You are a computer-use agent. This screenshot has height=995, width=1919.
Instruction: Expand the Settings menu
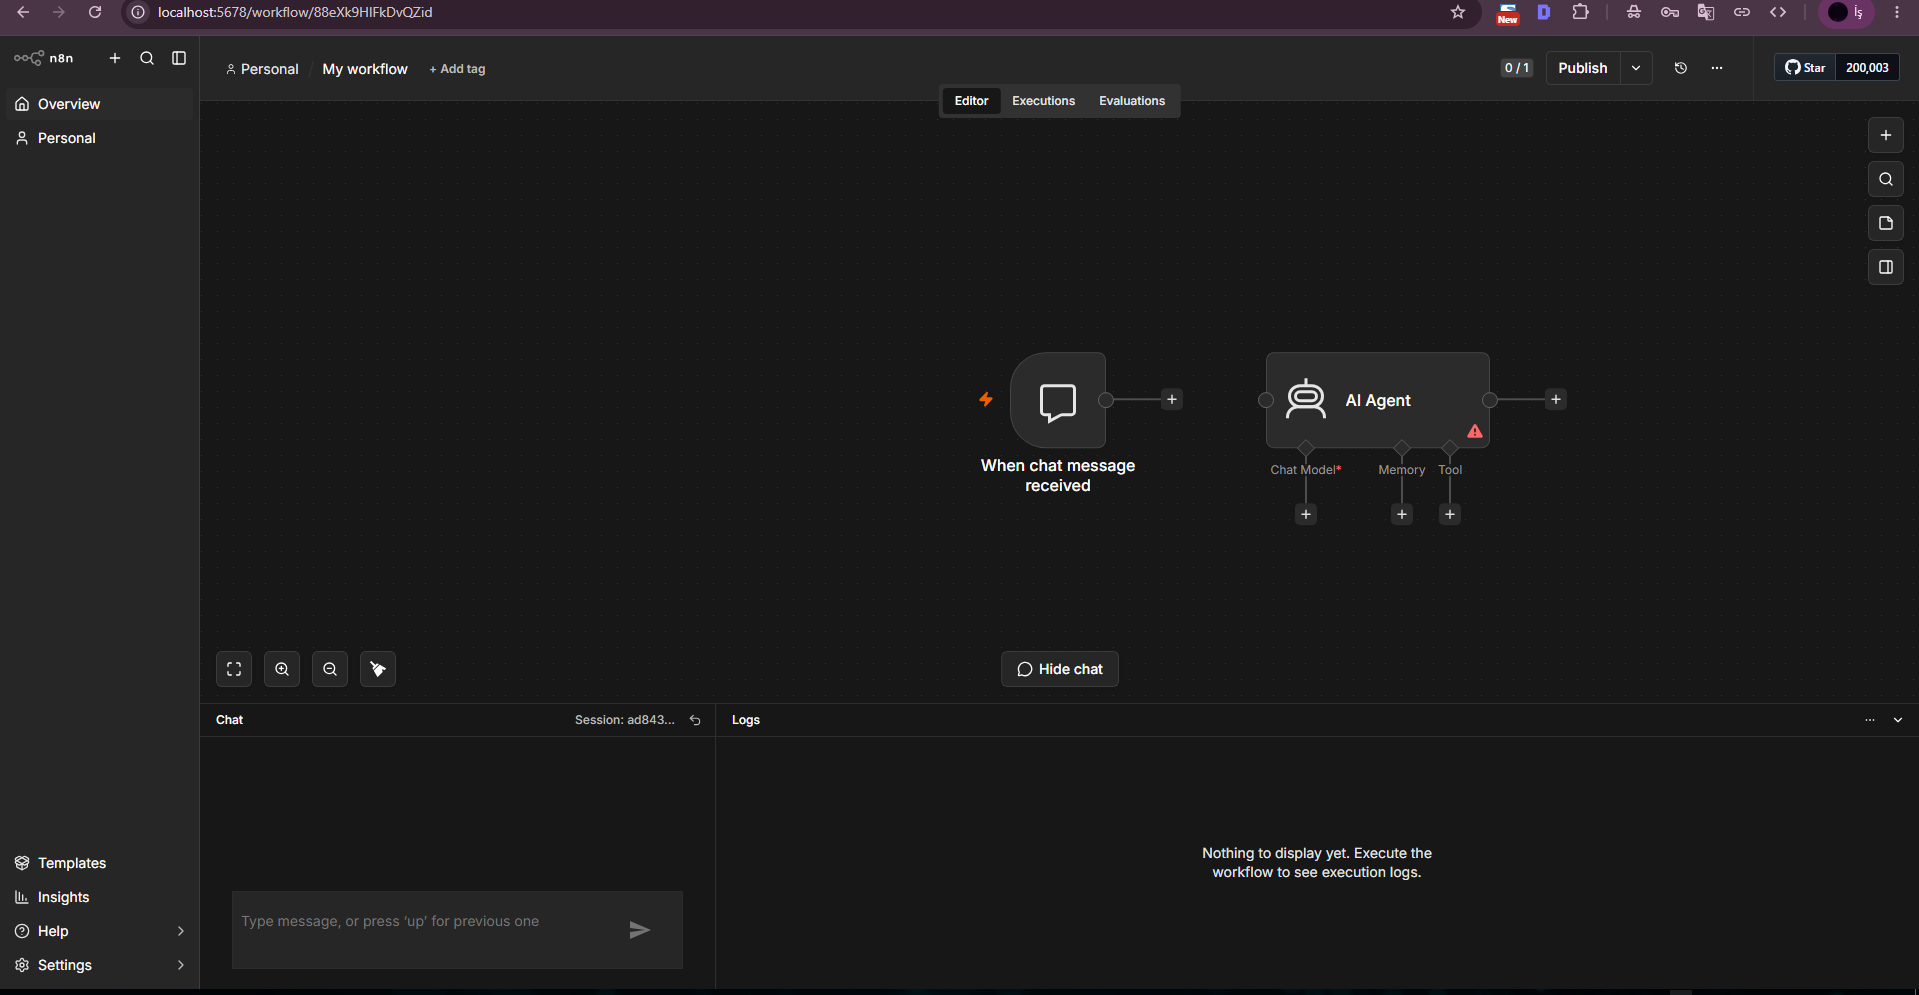click(x=99, y=965)
